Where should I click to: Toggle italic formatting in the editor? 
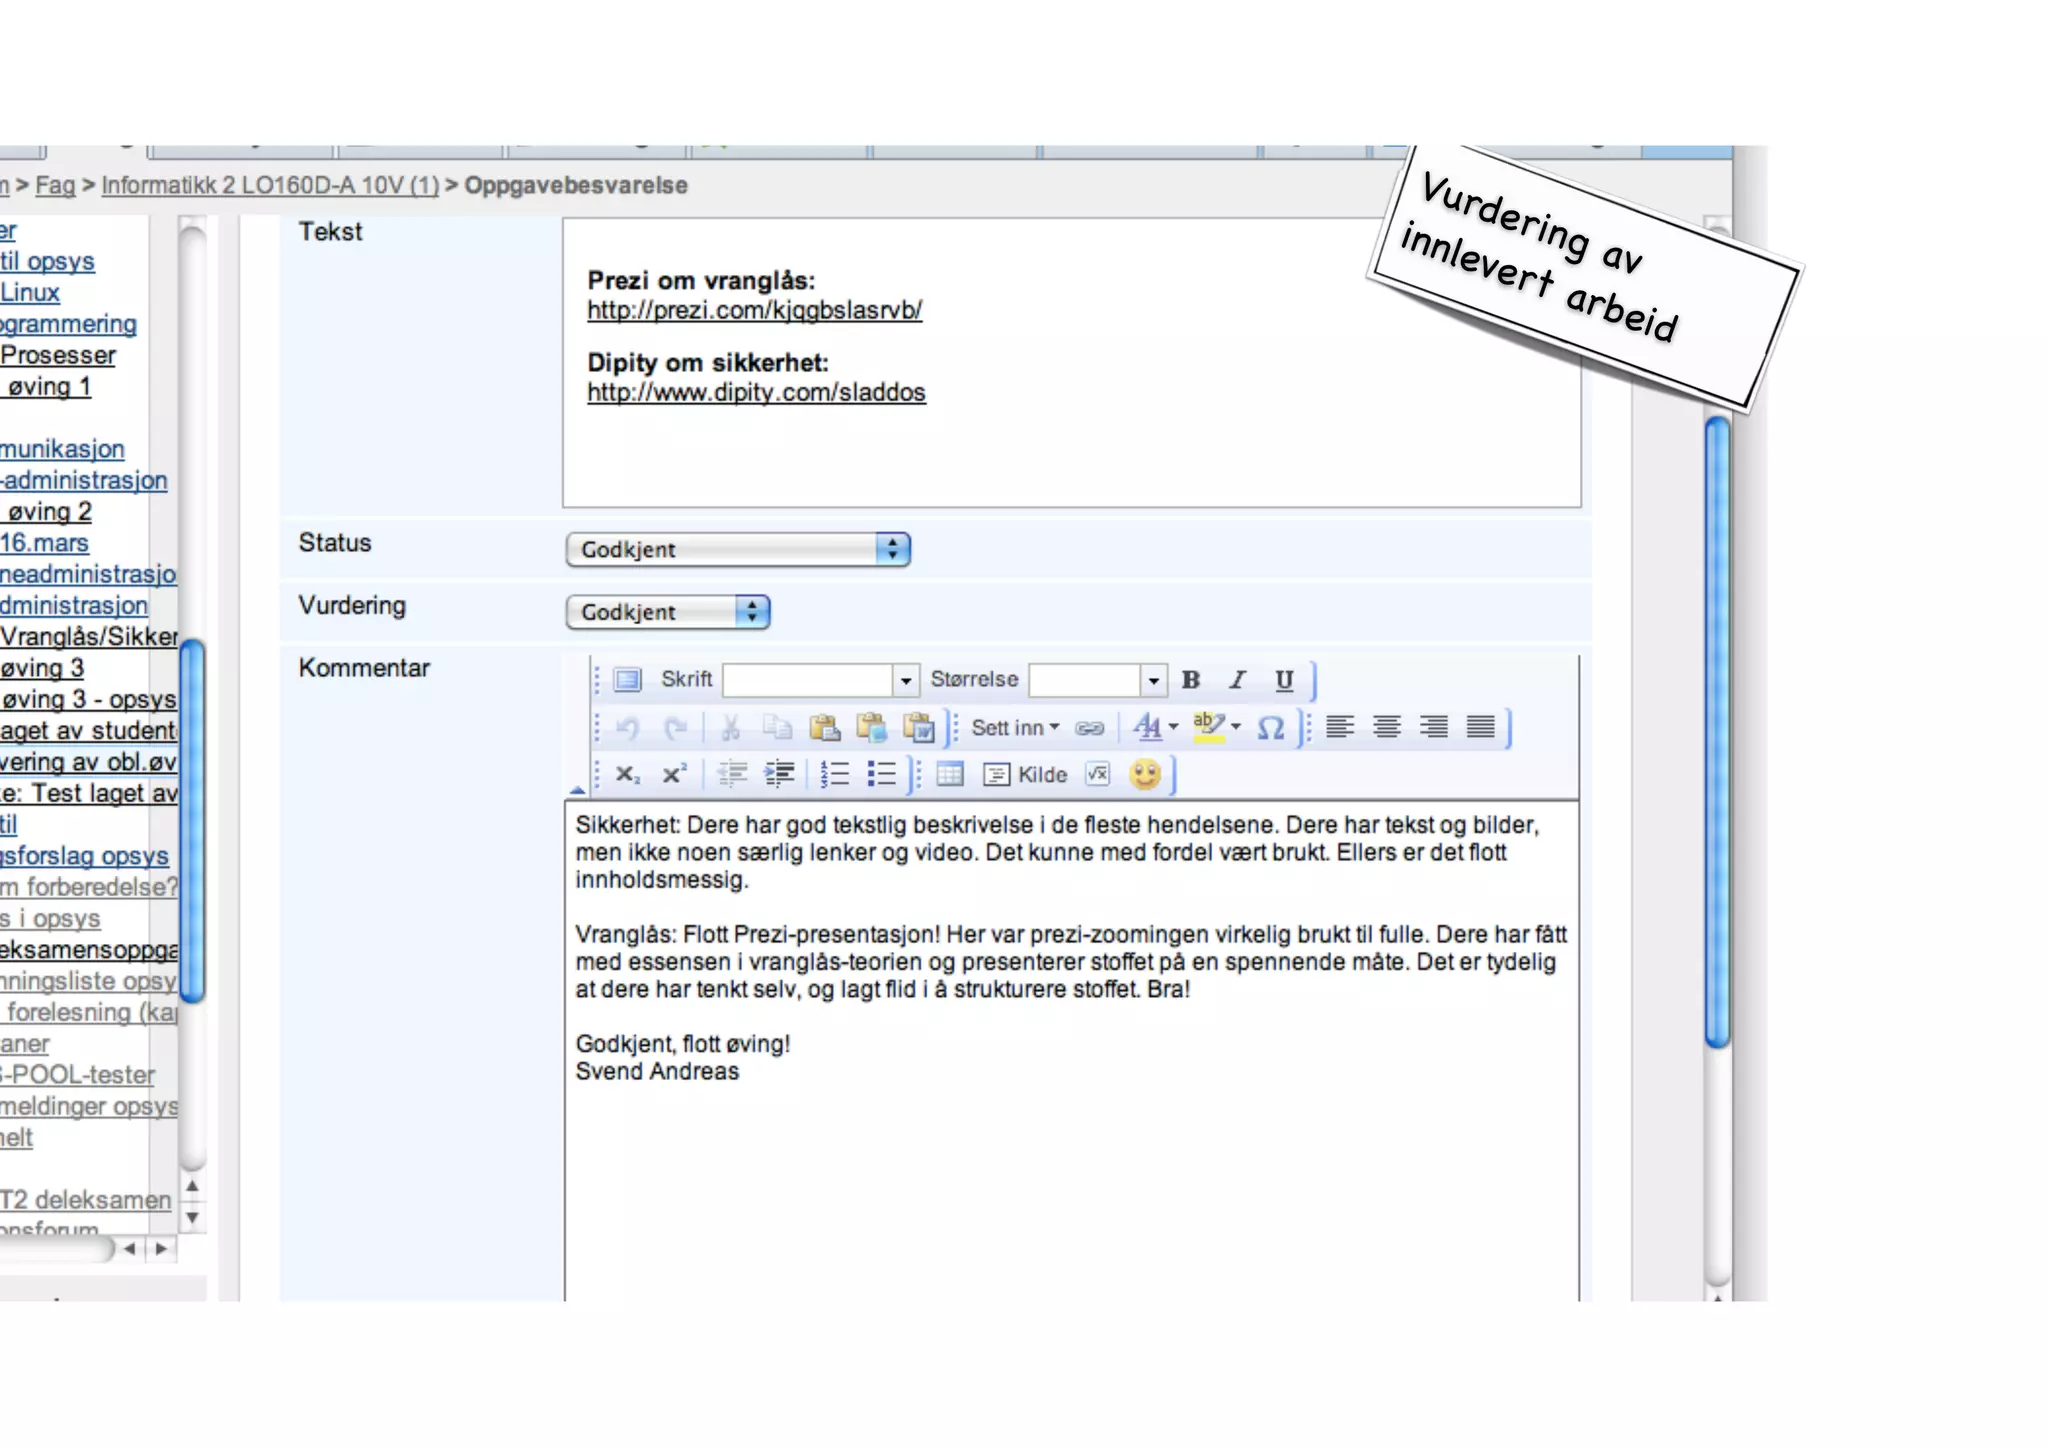[1237, 680]
